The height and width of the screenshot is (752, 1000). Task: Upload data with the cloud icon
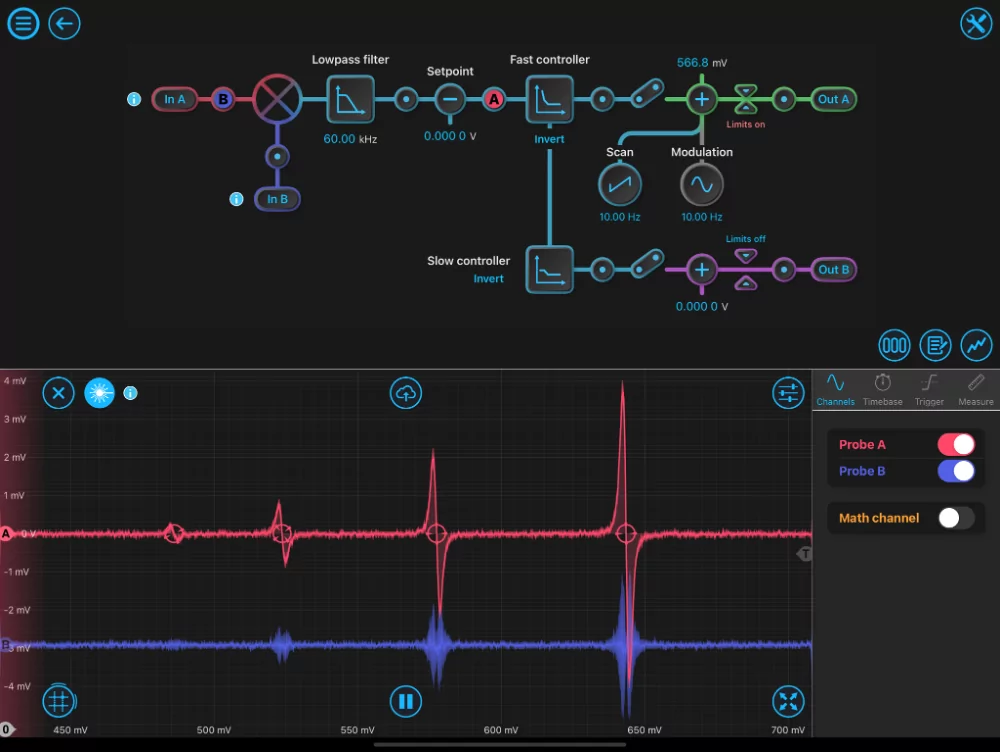coord(406,393)
